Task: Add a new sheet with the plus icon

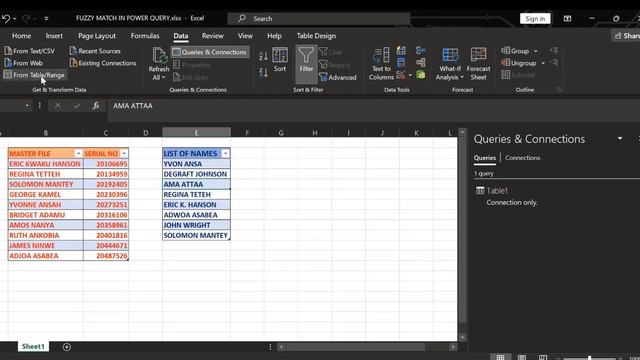Action: coord(67,347)
